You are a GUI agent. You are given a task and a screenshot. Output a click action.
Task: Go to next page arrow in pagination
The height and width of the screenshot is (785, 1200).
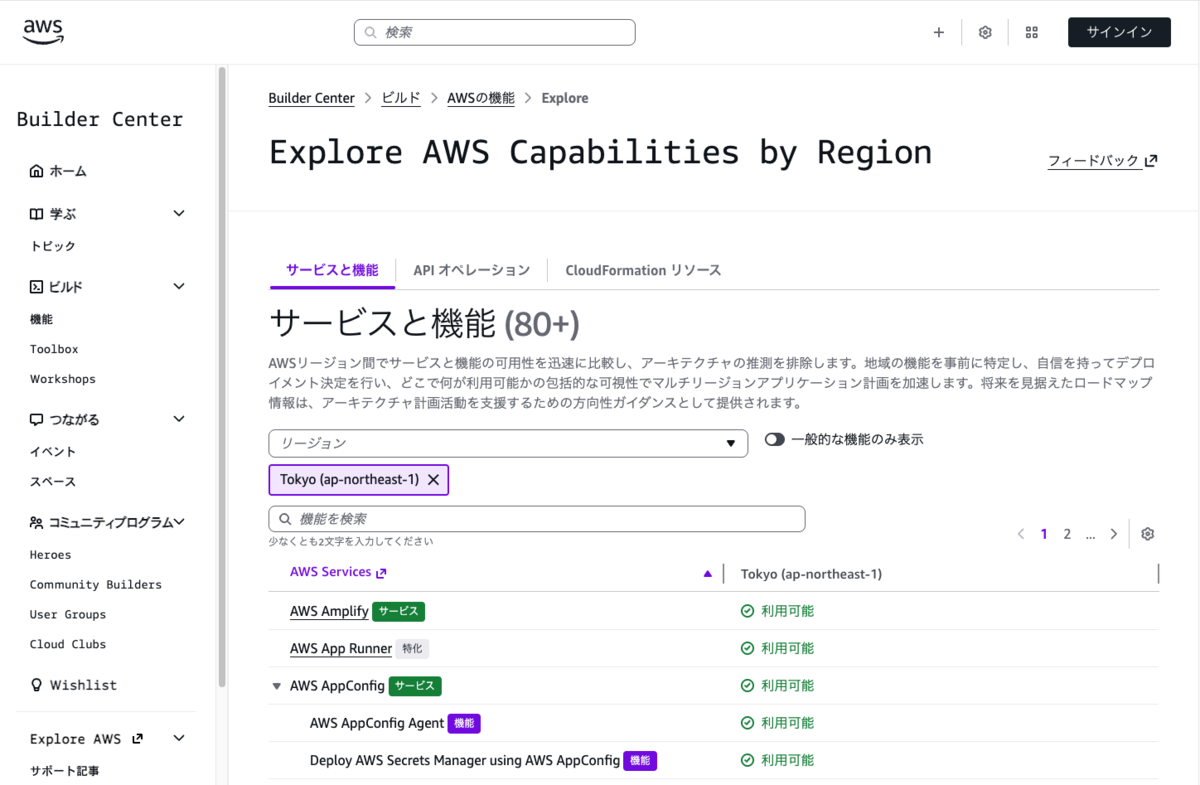pyautogui.click(x=1114, y=534)
